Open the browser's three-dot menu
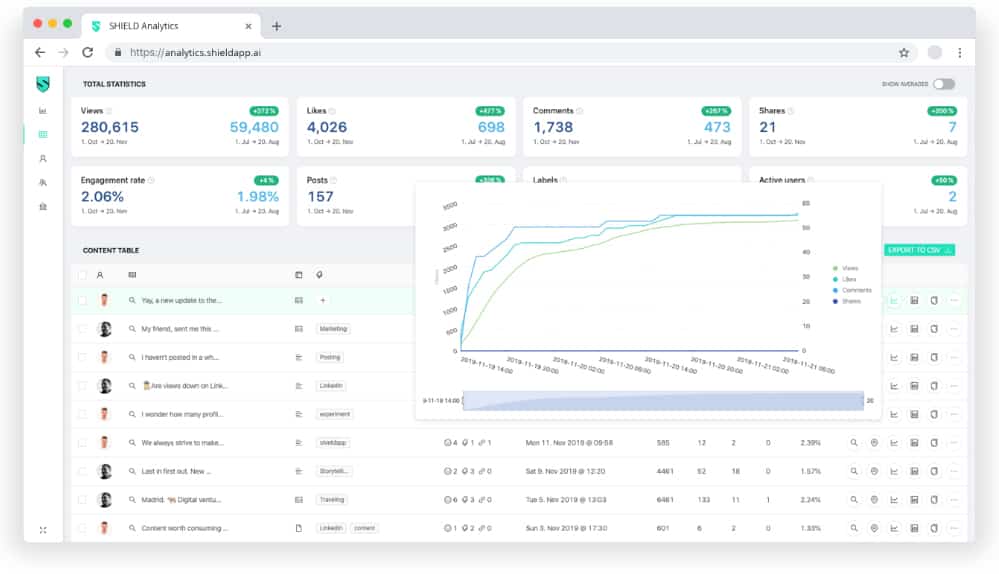This screenshot has height=574, width=999. point(960,52)
